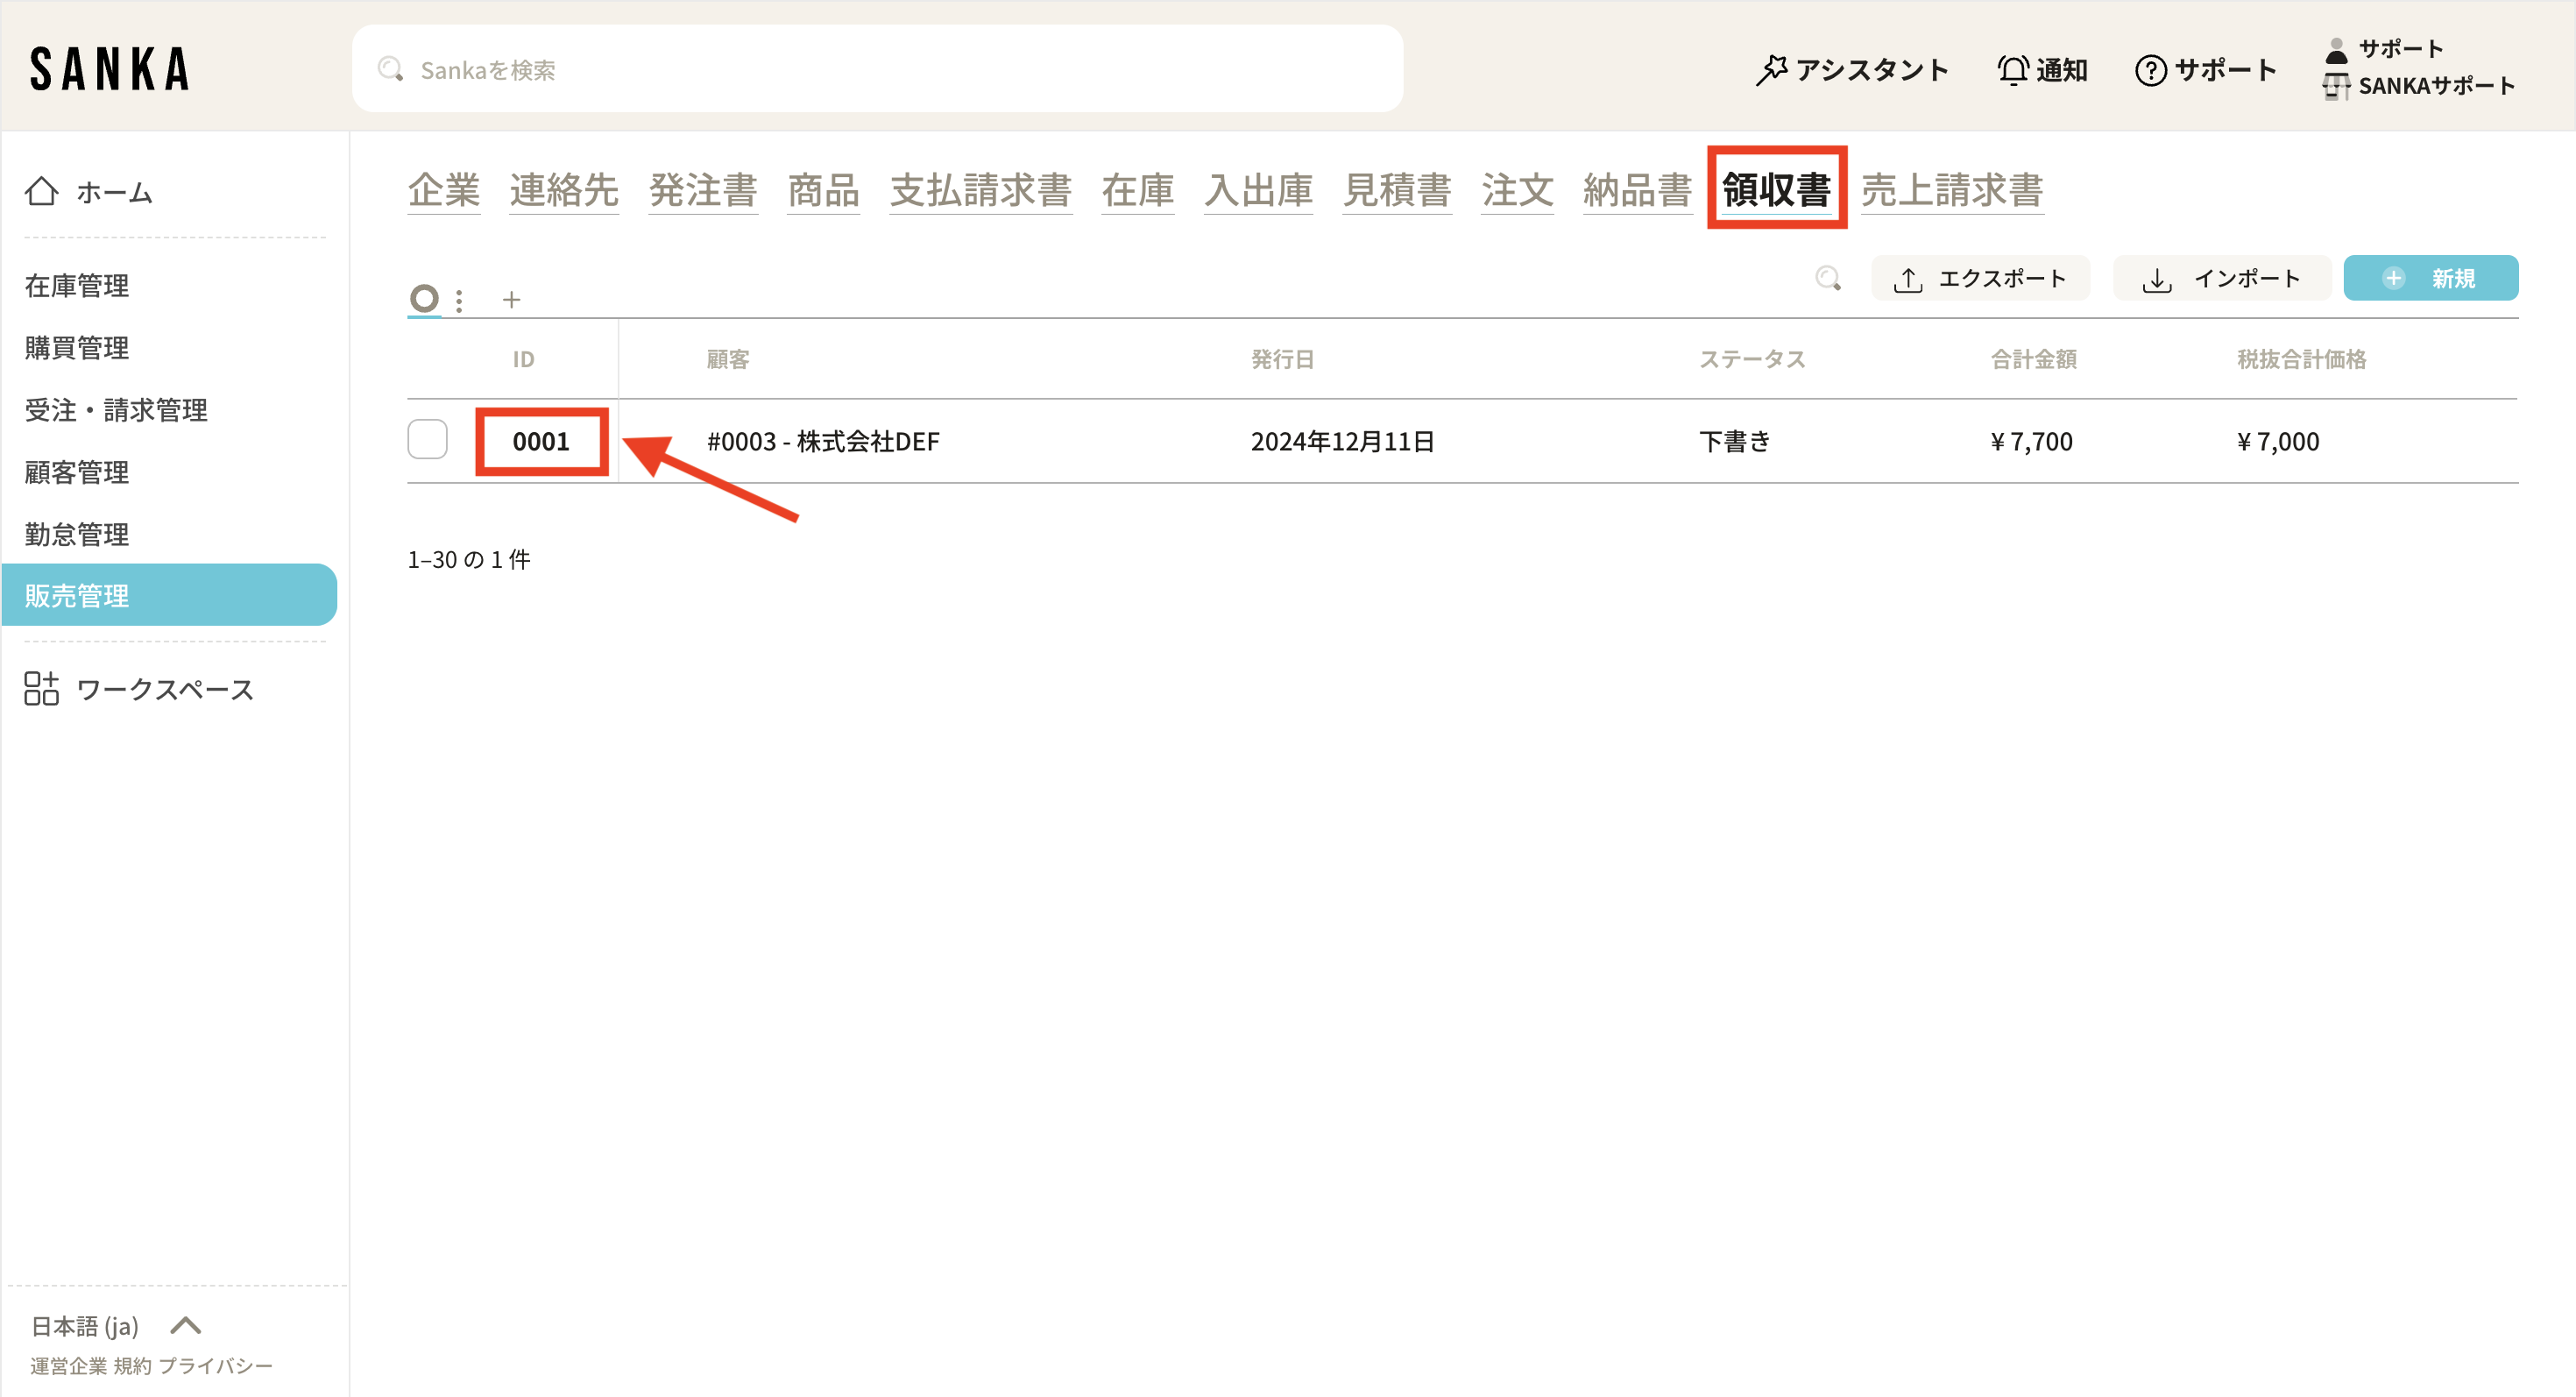The image size is (2576, 1397).
Task: Switch to the 売上請求書 tab
Action: [1951, 190]
